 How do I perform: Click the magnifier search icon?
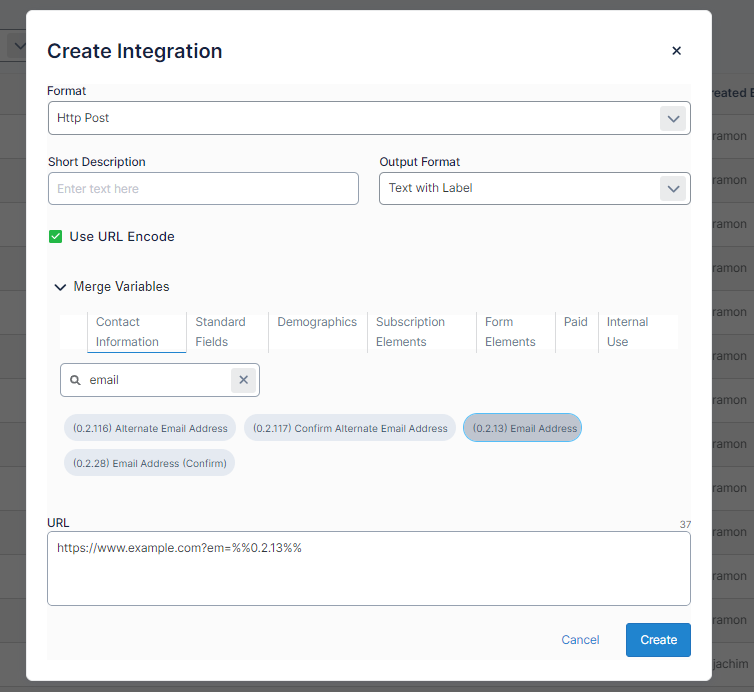point(75,380)
